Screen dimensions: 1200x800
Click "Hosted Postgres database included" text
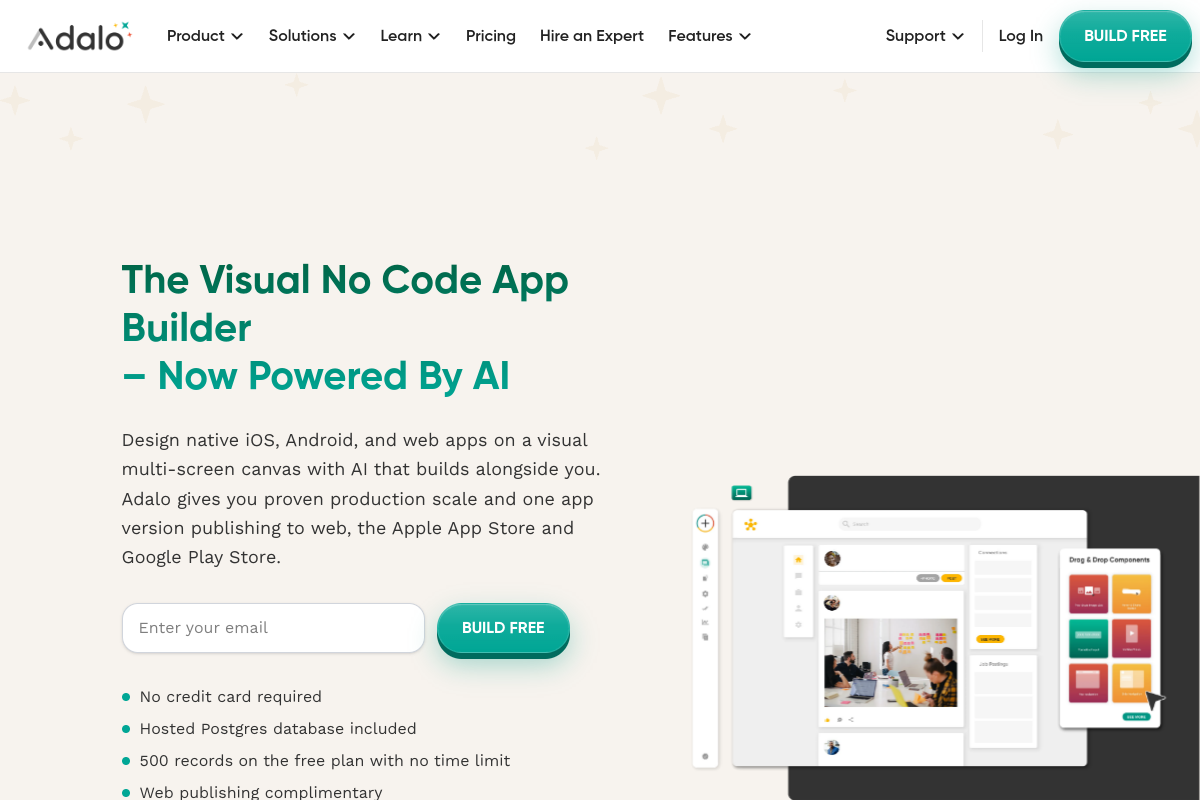coord(278,729)
